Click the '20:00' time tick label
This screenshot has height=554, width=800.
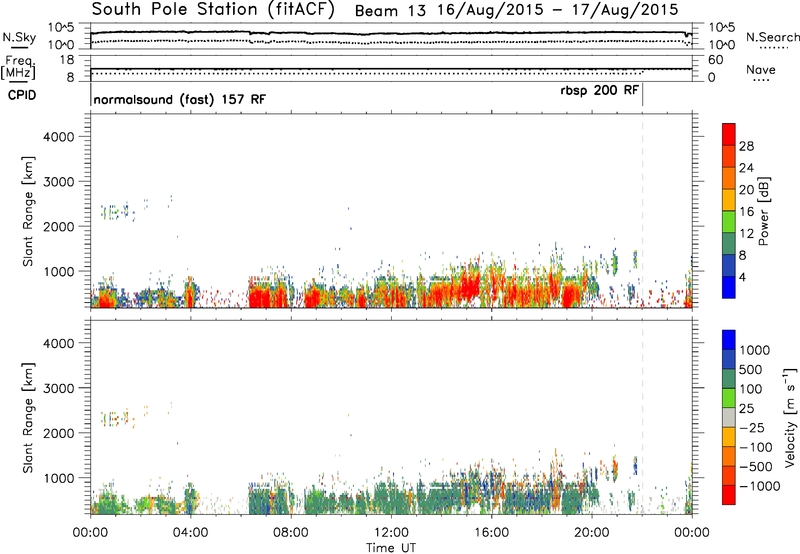(591, 533)
